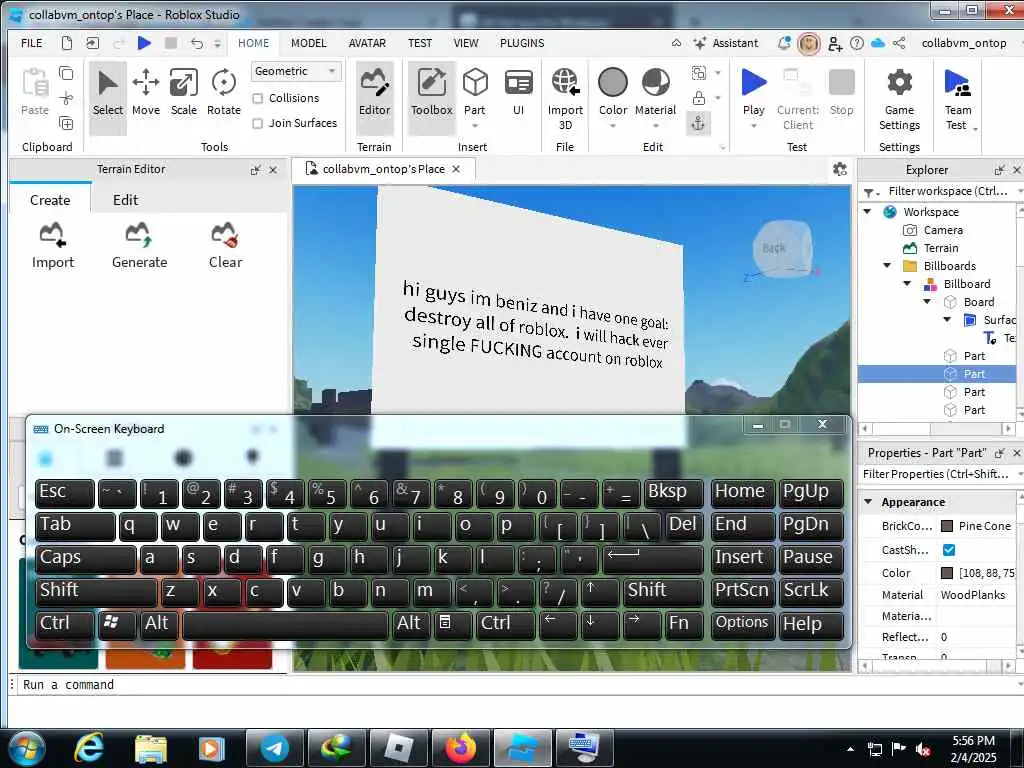This screenshot has width=1024, height=768.
Task: Click the Color swatch in Properties
Action: [x=947, y=573]
